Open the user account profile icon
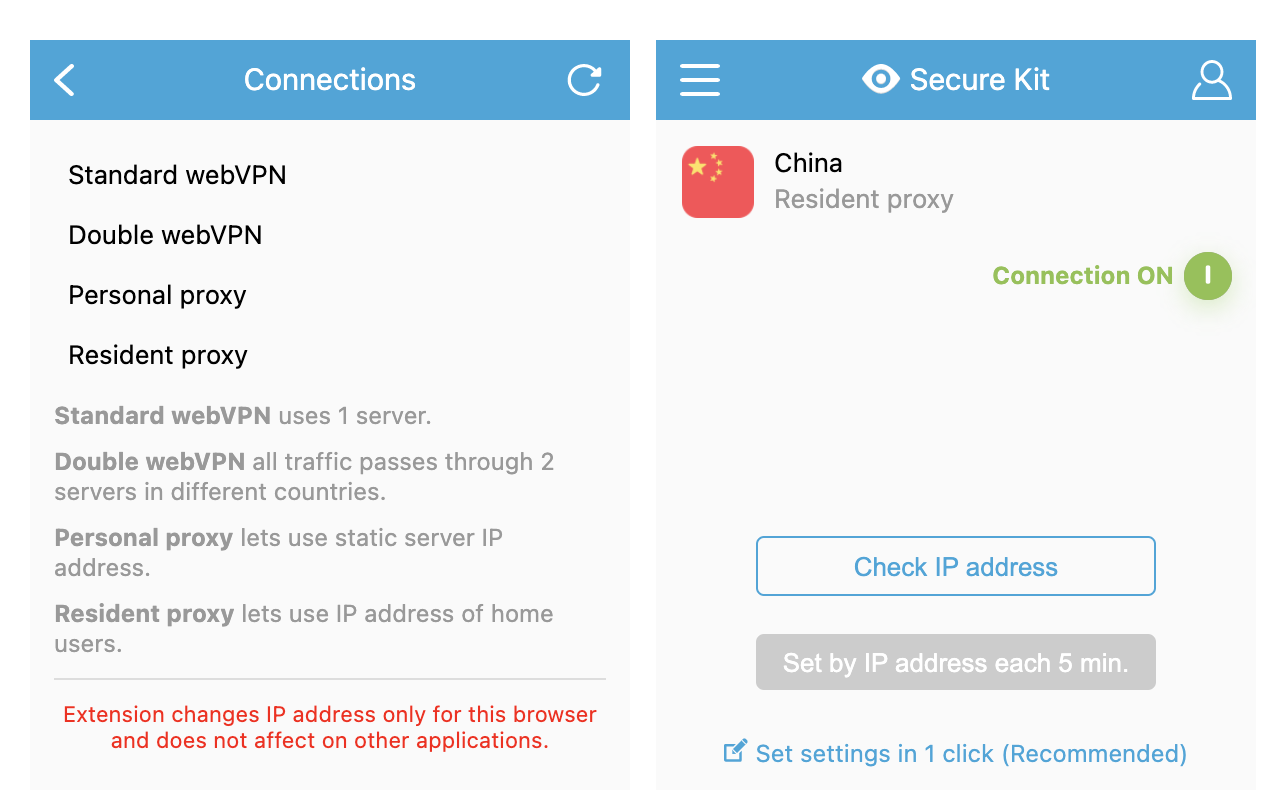Image resolution: width=1280 pixels, height=800 pixels. pos(1212,80)
